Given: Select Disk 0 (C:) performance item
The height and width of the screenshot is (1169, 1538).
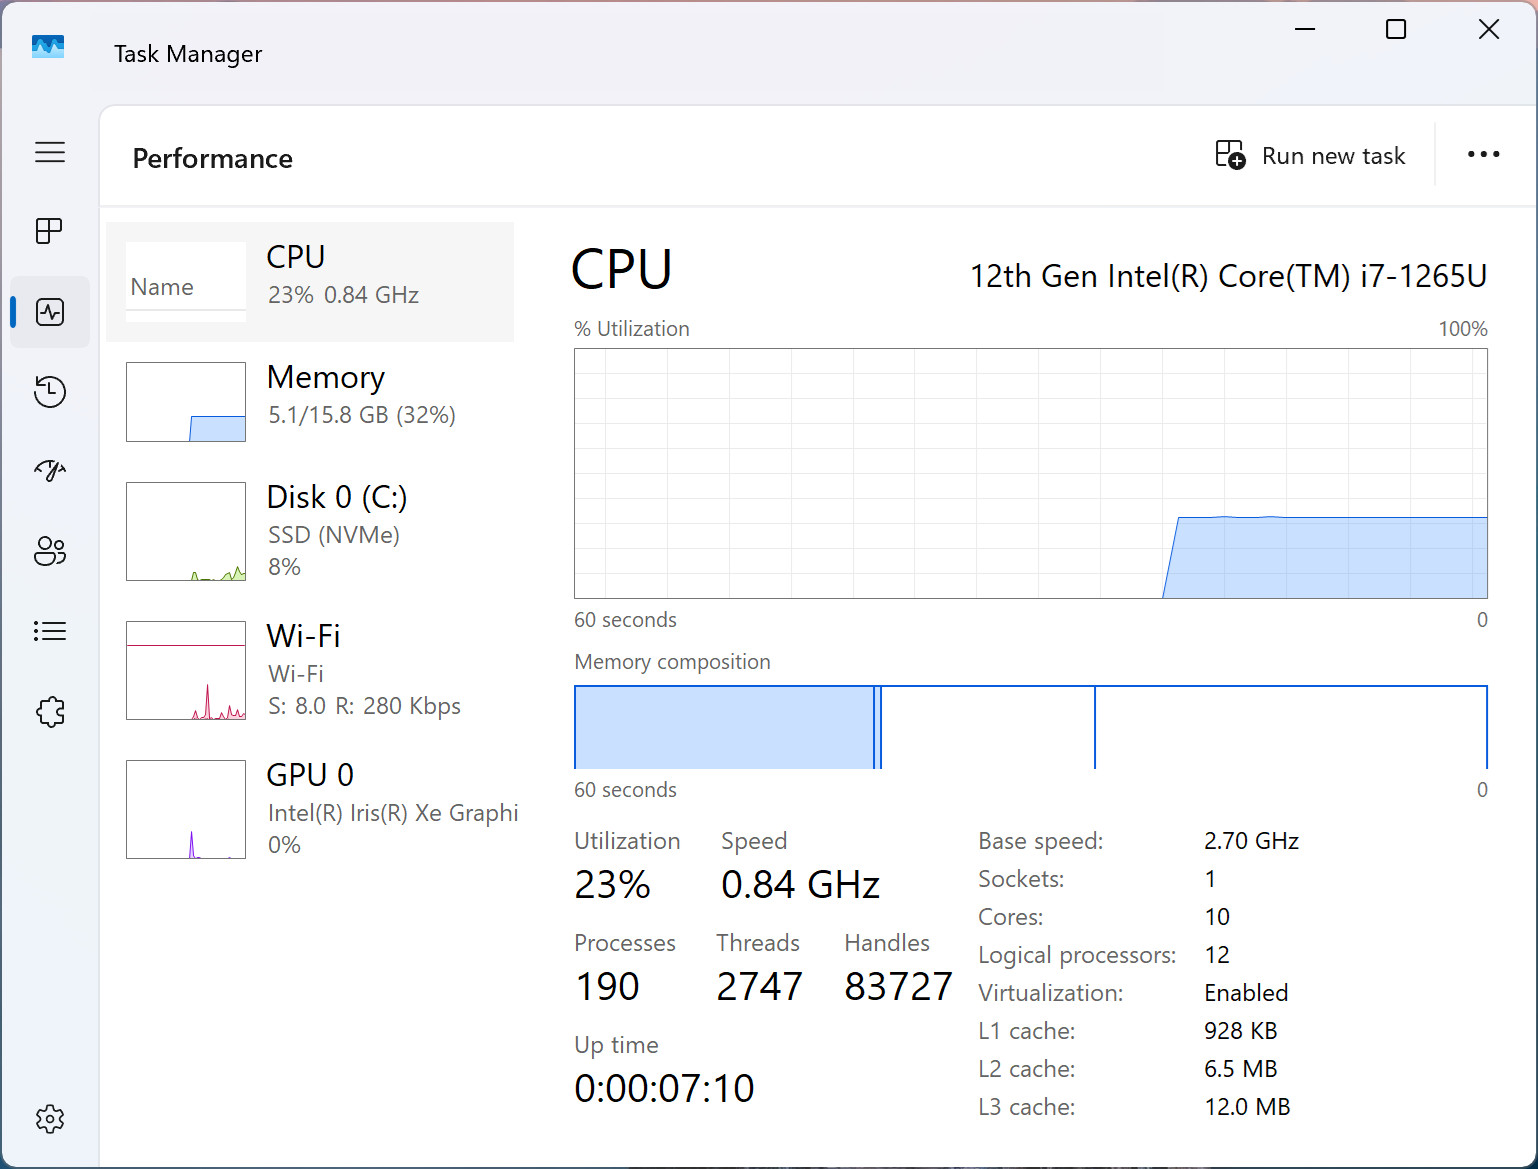Looking at the screenshot, I should tap(310, 531).
